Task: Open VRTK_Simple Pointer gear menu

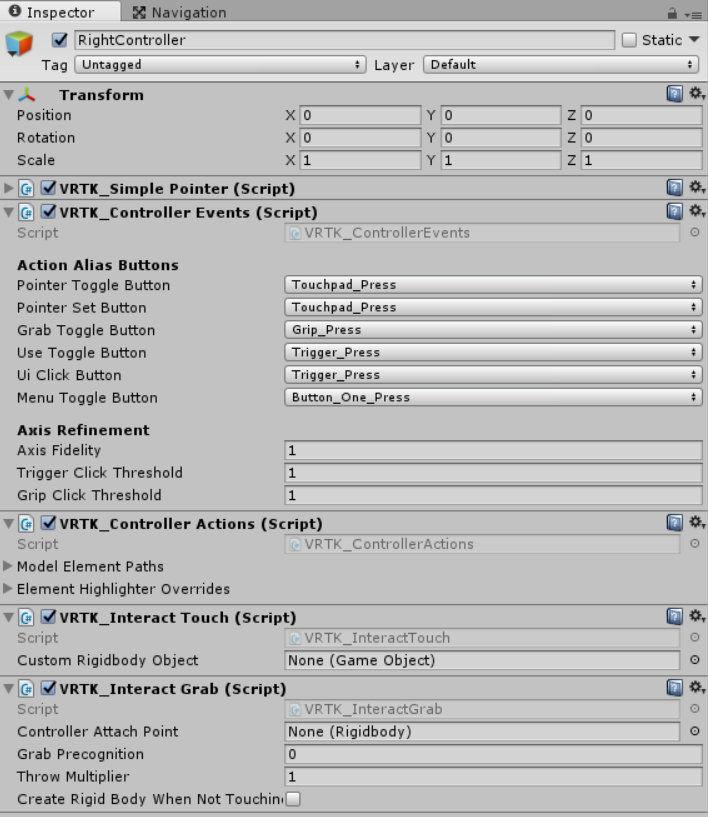Action: point(697,187)
